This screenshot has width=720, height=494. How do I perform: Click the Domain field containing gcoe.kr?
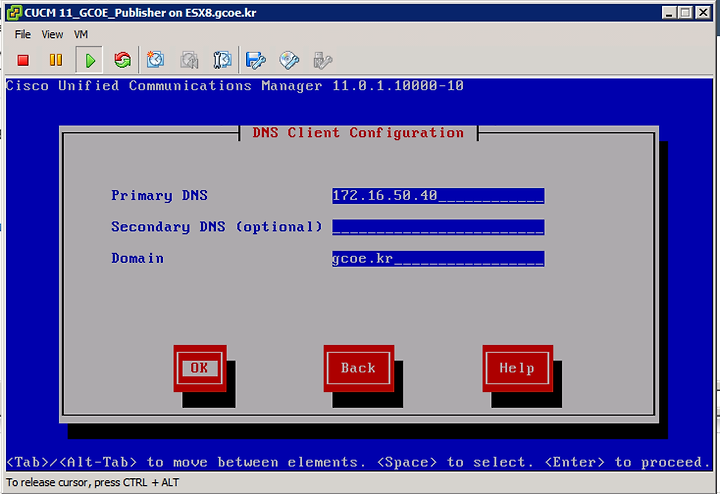[x=438, y=258]
